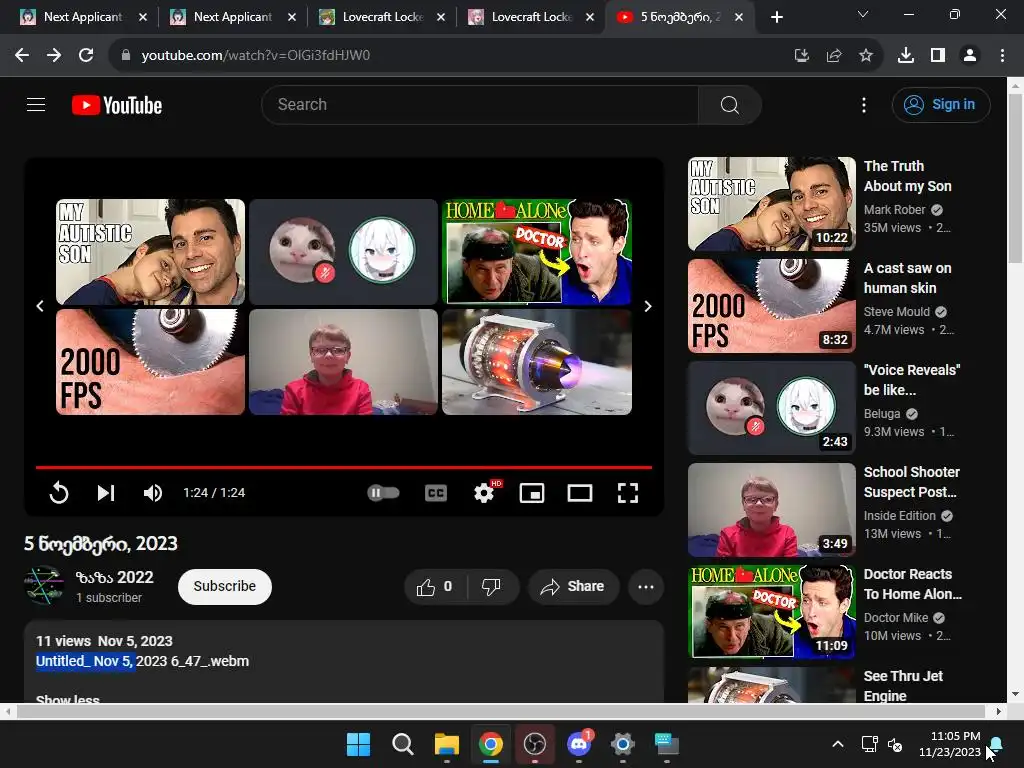Collapse description with Show less

click(68, 698)
